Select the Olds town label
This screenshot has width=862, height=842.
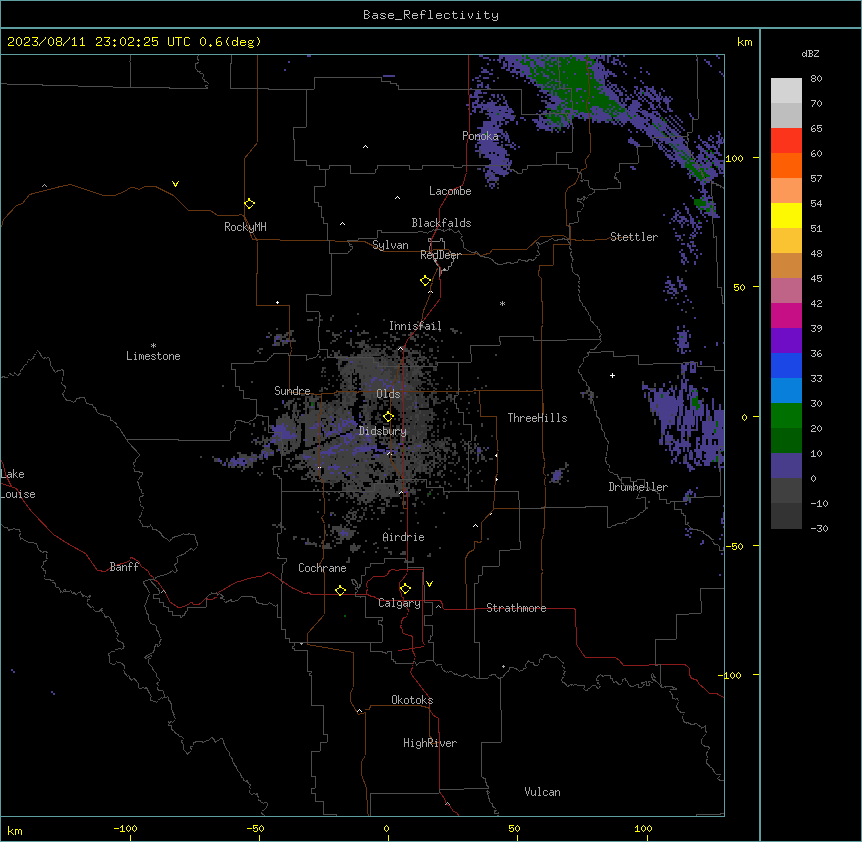tap(388, 394)
